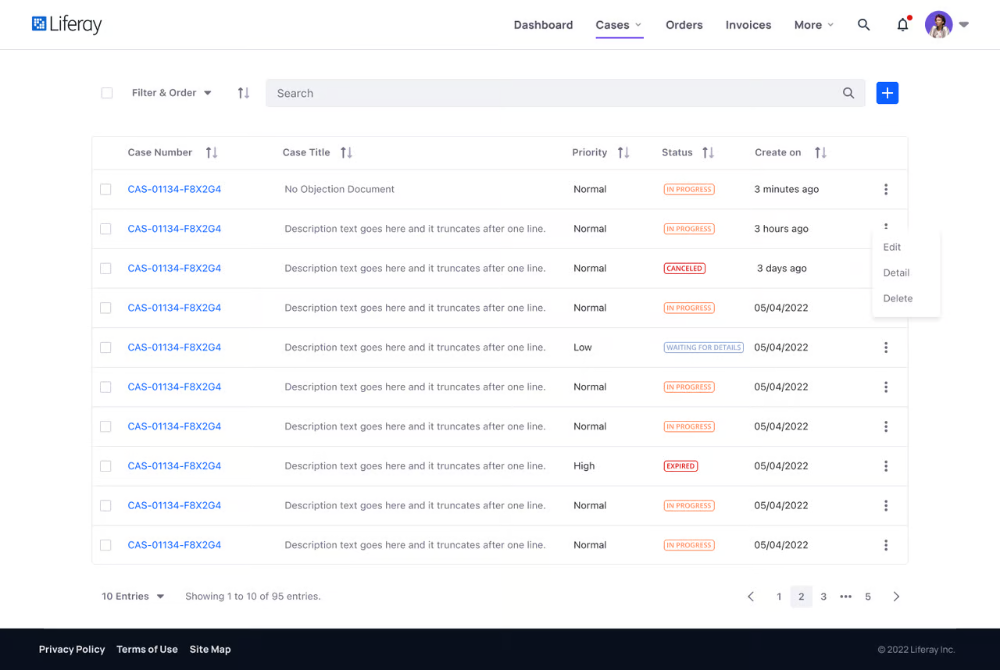This screenshot has height=670, width=1000.
Task: Check the No Objection Document row checkbox
Action: (x=105, y=189)
